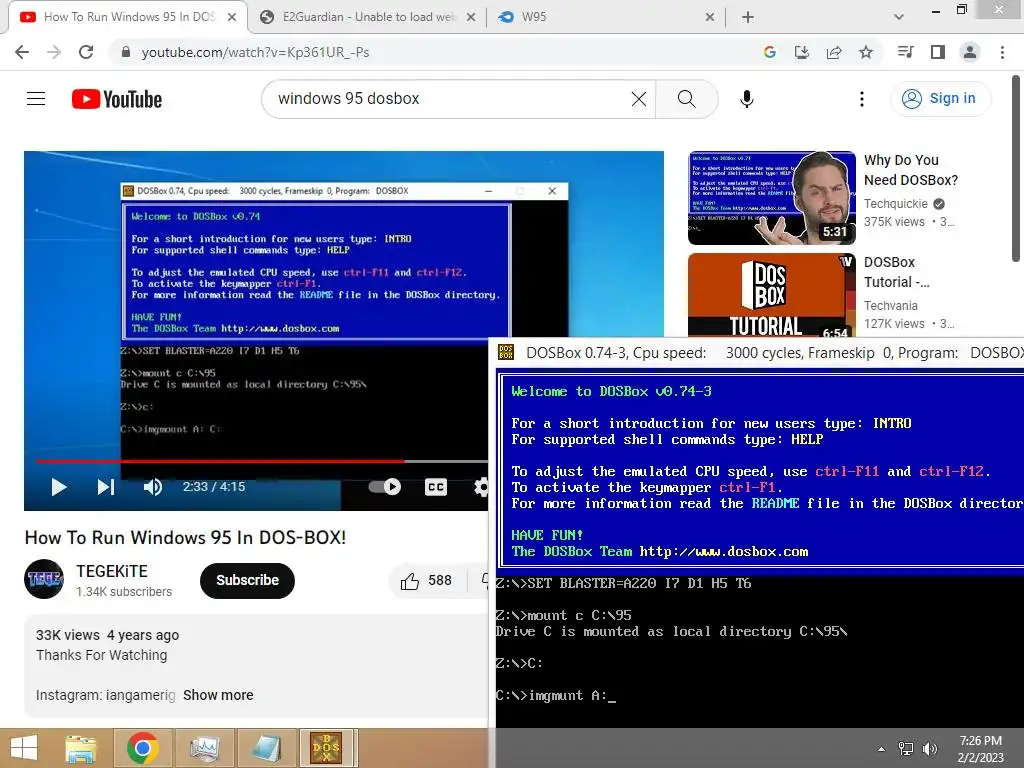Open File Explorer from taskbar
The image size is (1024, 768).
coord(81,748)
